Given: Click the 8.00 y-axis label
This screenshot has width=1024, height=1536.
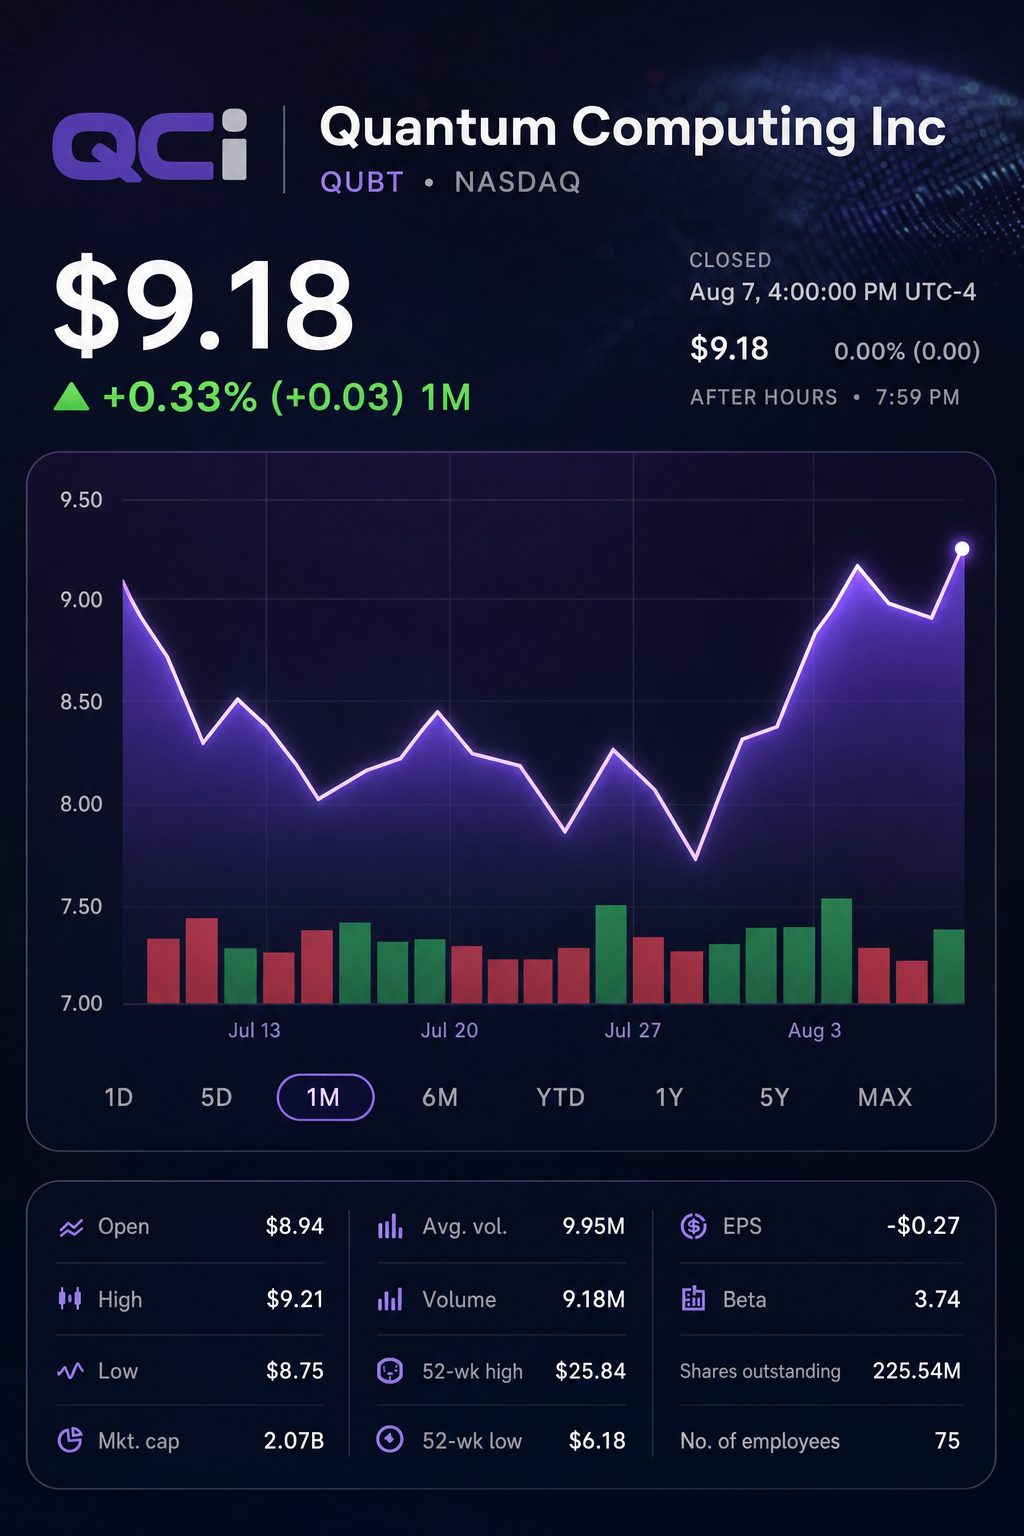Looking at the screenshot, I should 81,804.
